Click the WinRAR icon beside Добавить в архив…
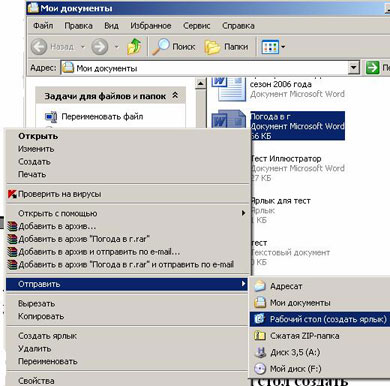390x386 pixels. coord(12,226)
